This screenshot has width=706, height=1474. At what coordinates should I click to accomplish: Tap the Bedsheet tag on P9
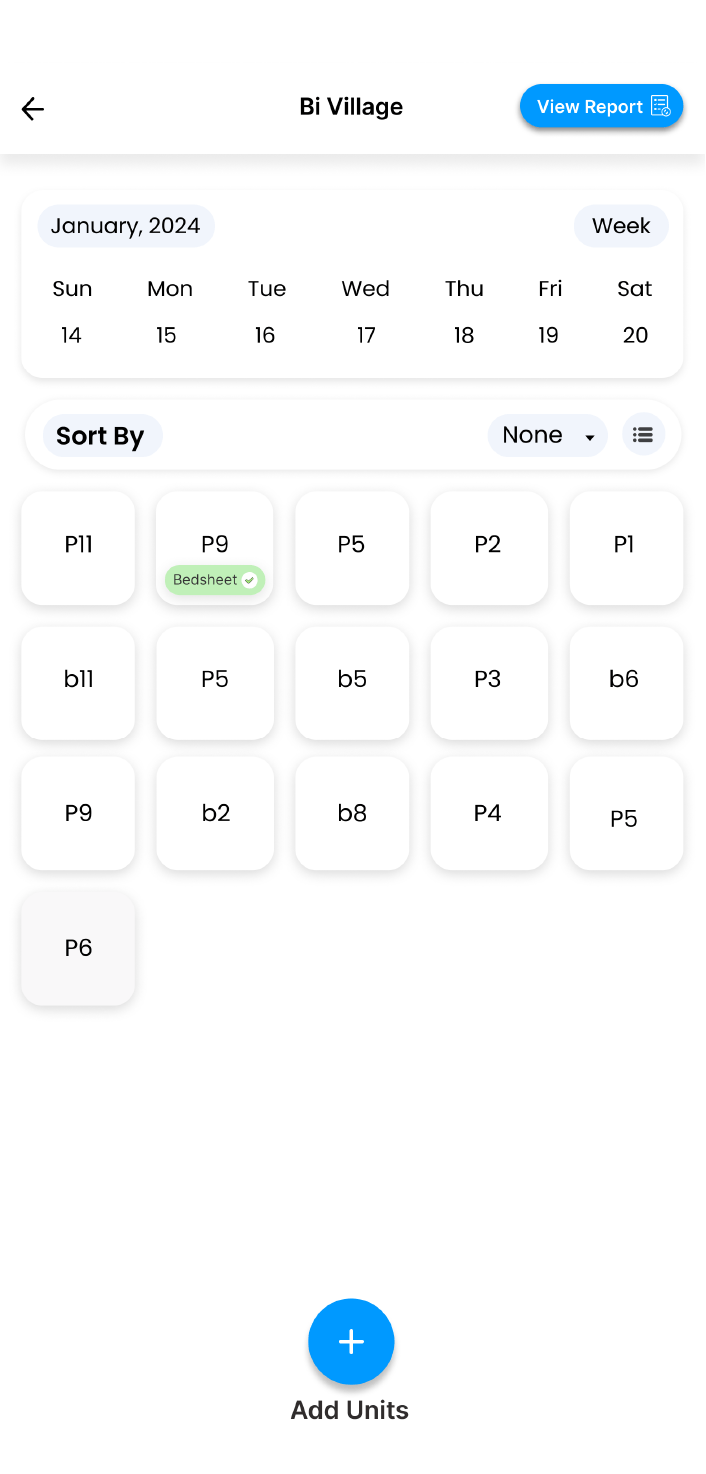click(x=205, y=580)
